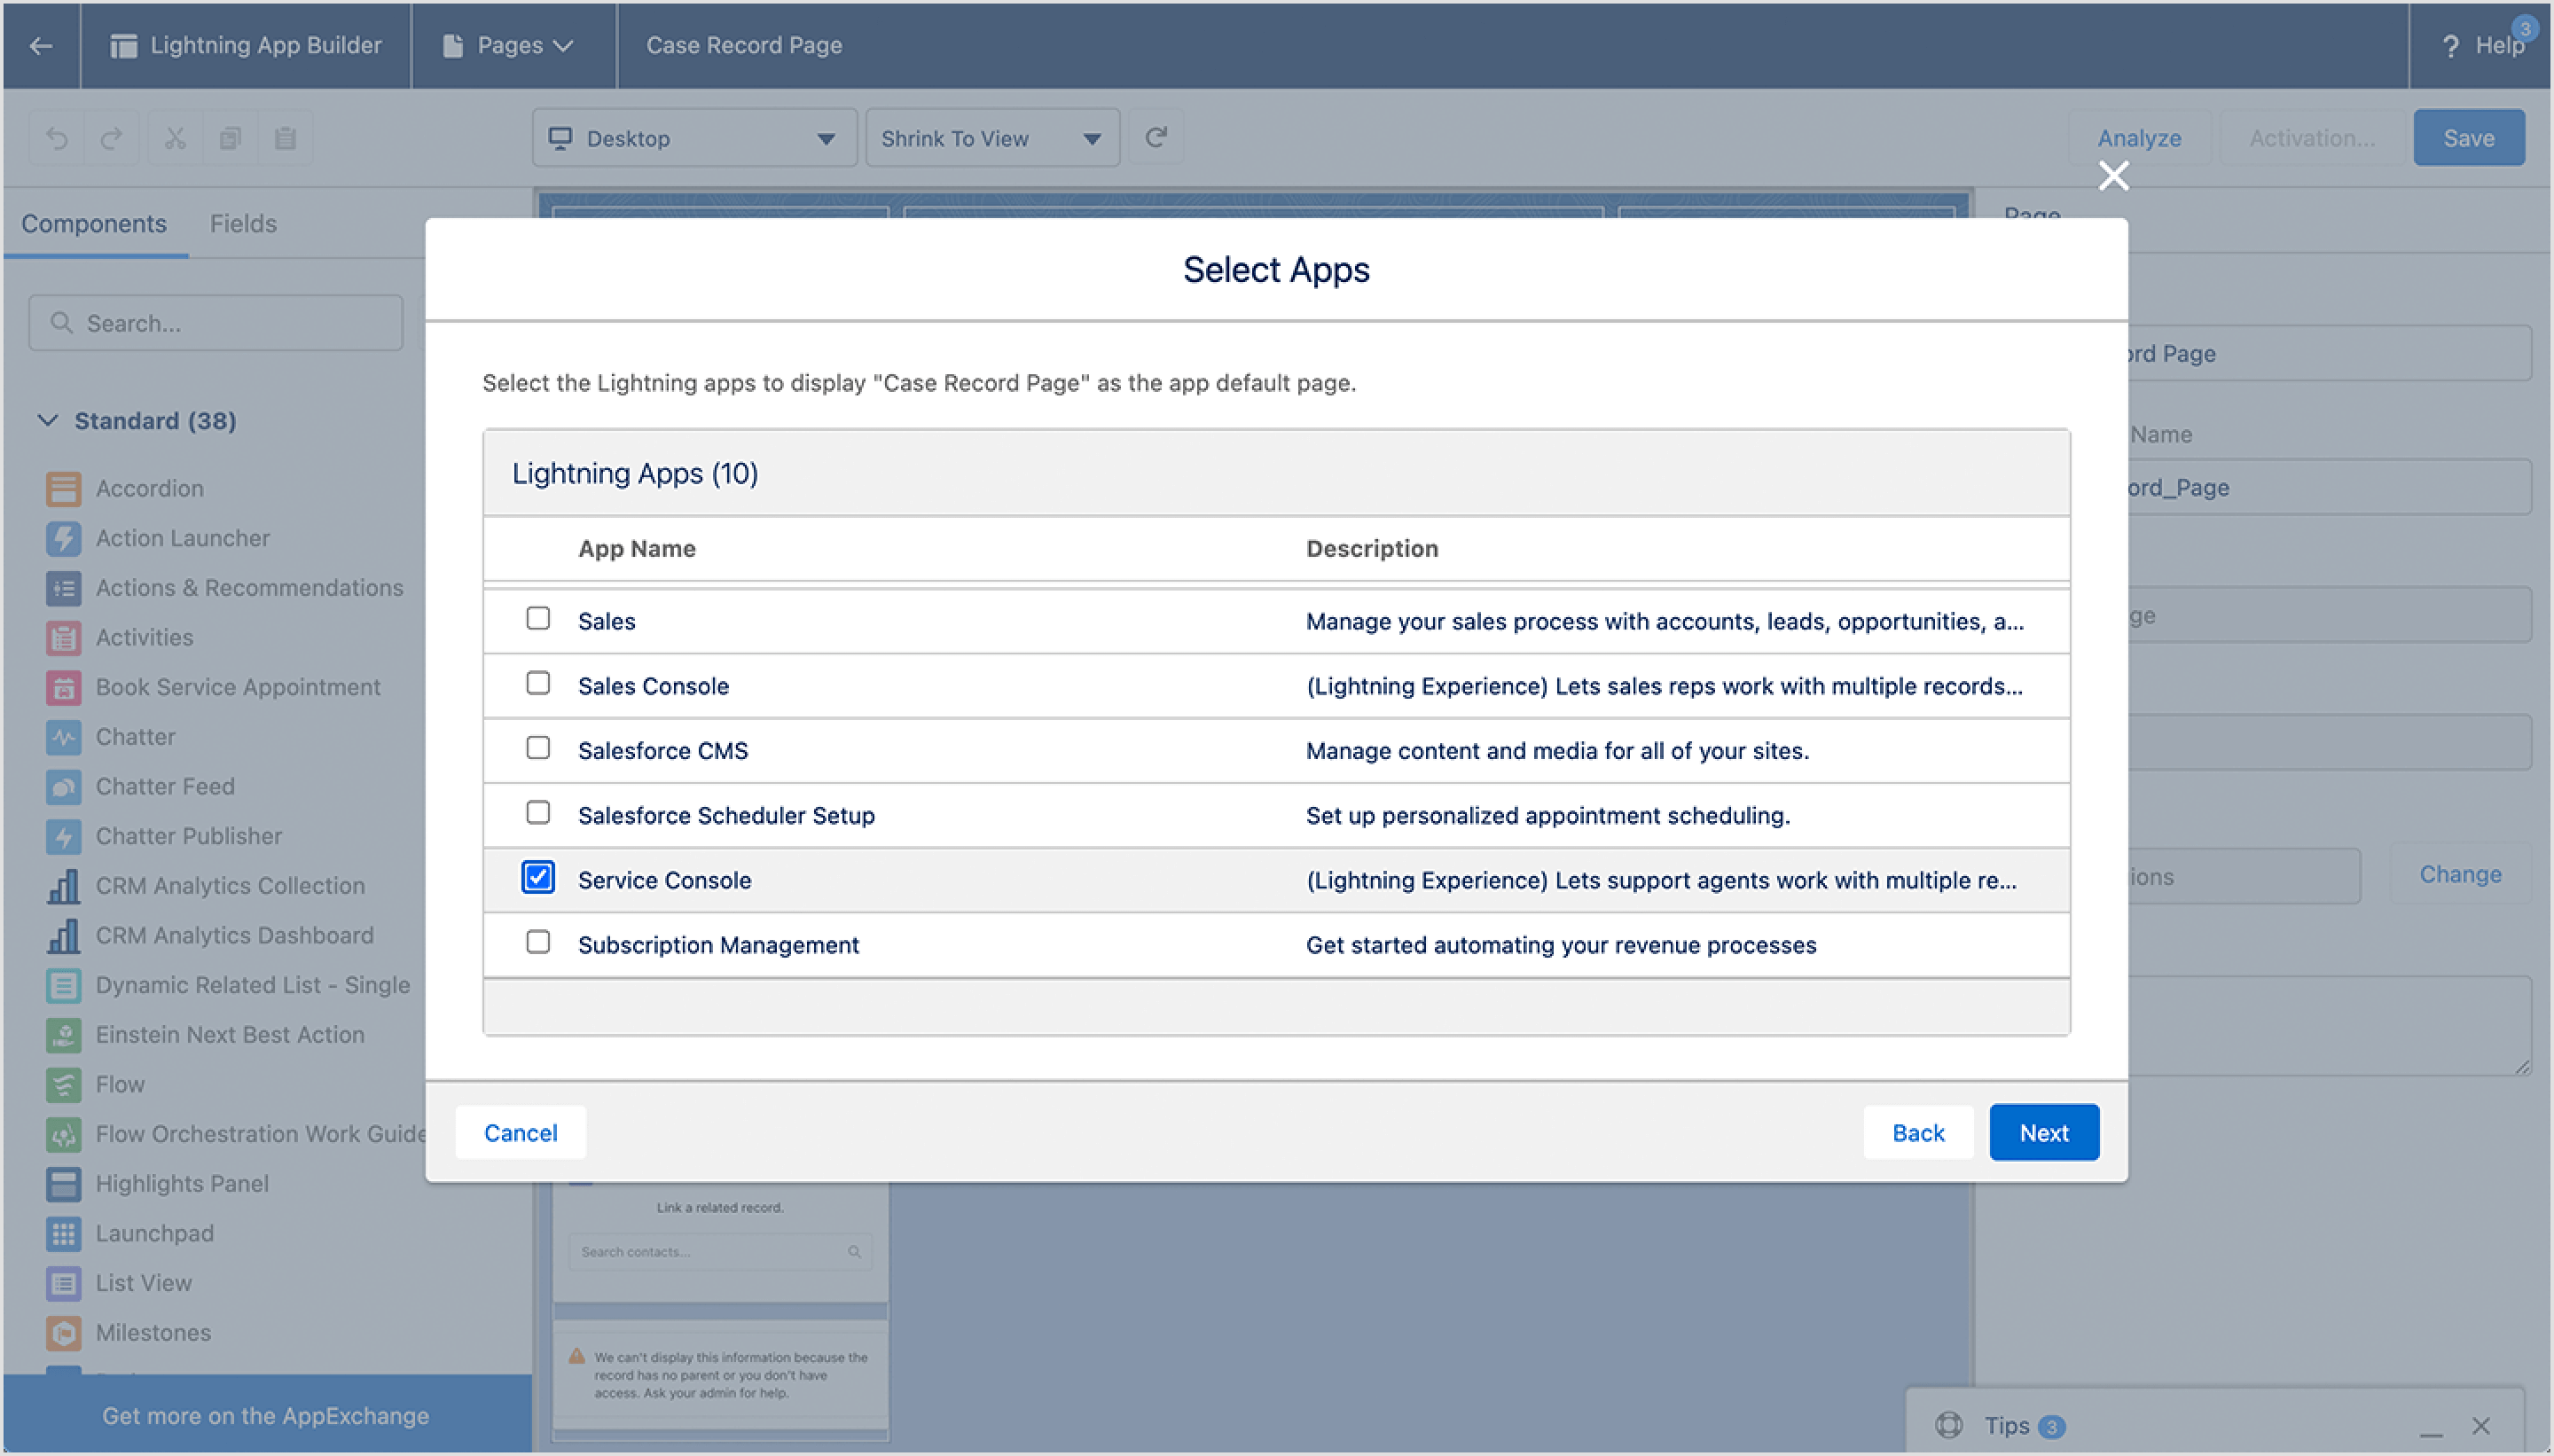Click the Action Launcher component icon
2554x1456 pixels.
coord(63,538)
